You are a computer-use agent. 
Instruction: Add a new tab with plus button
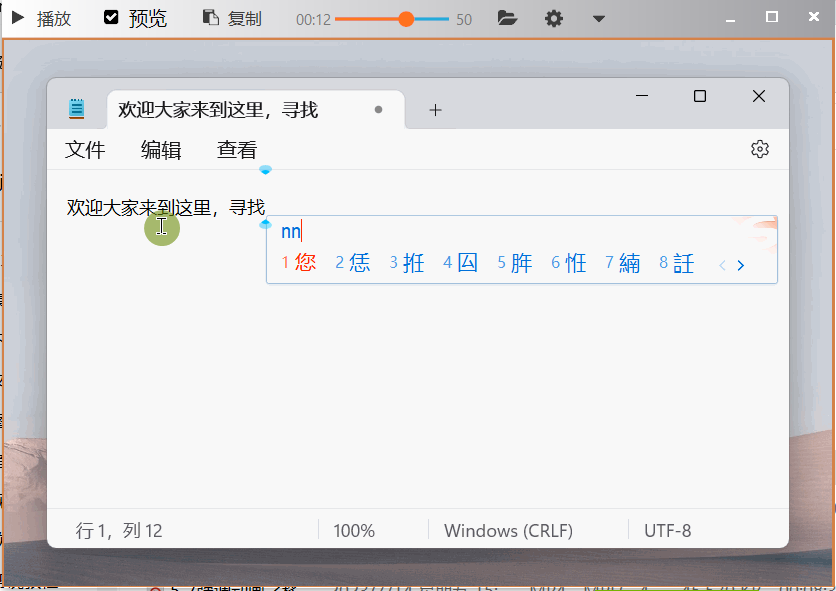click(435, 110)
